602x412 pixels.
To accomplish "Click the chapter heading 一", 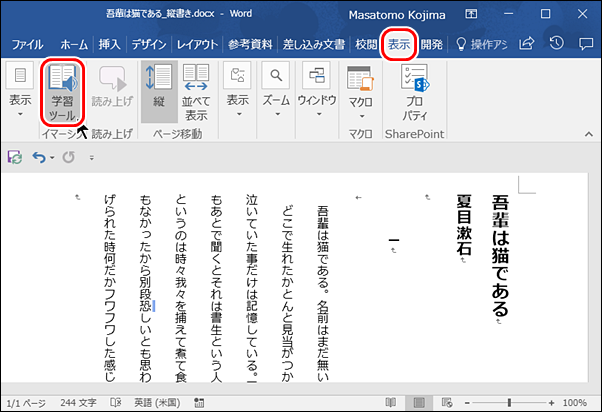I will tap(394, 240).
